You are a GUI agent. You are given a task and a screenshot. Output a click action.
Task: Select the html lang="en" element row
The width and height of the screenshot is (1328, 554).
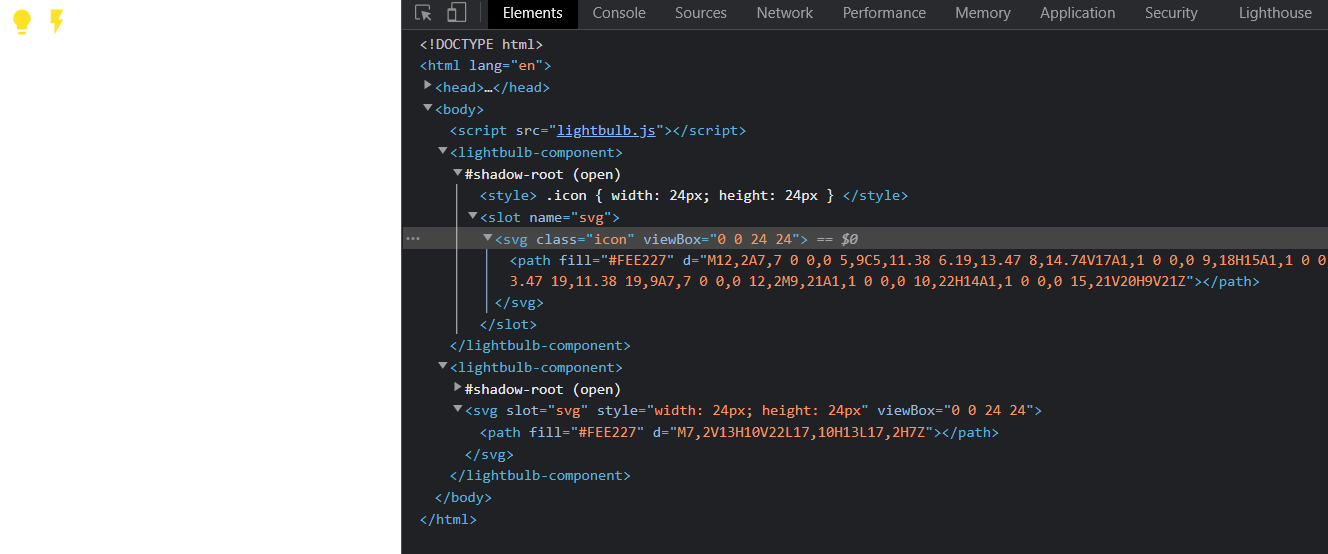485,66
